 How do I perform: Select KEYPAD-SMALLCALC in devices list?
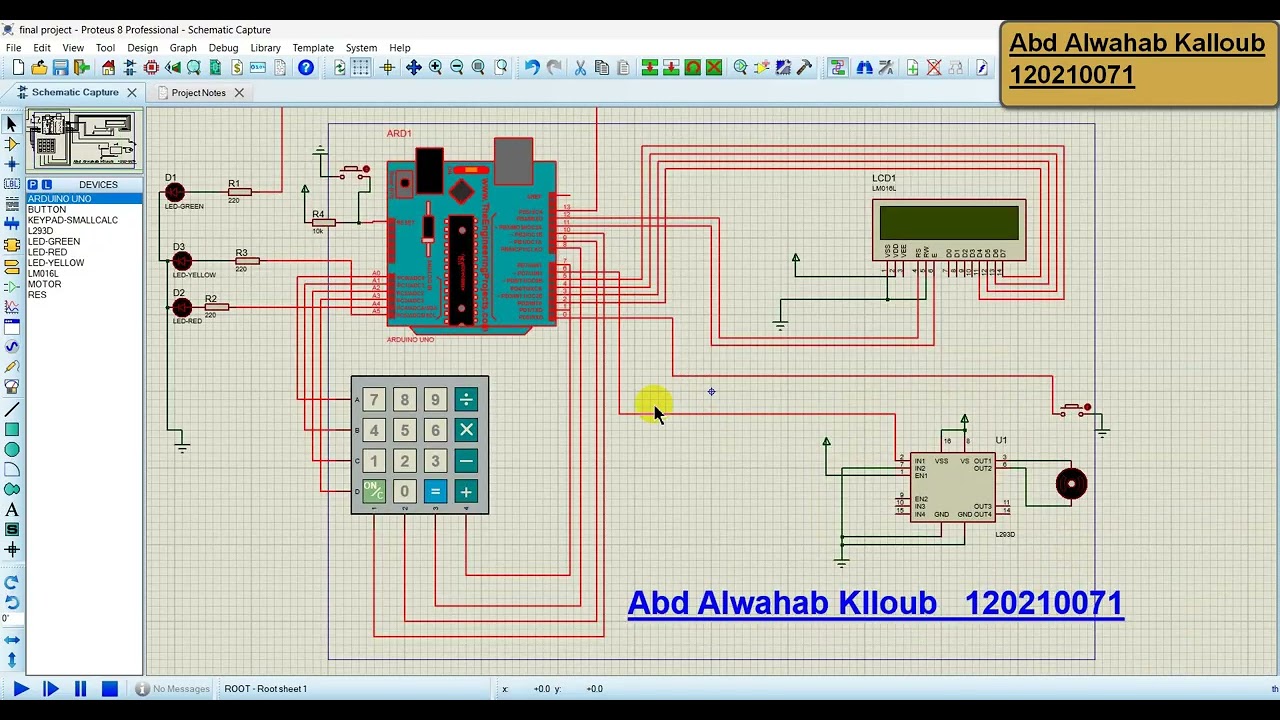click(84, 220)
